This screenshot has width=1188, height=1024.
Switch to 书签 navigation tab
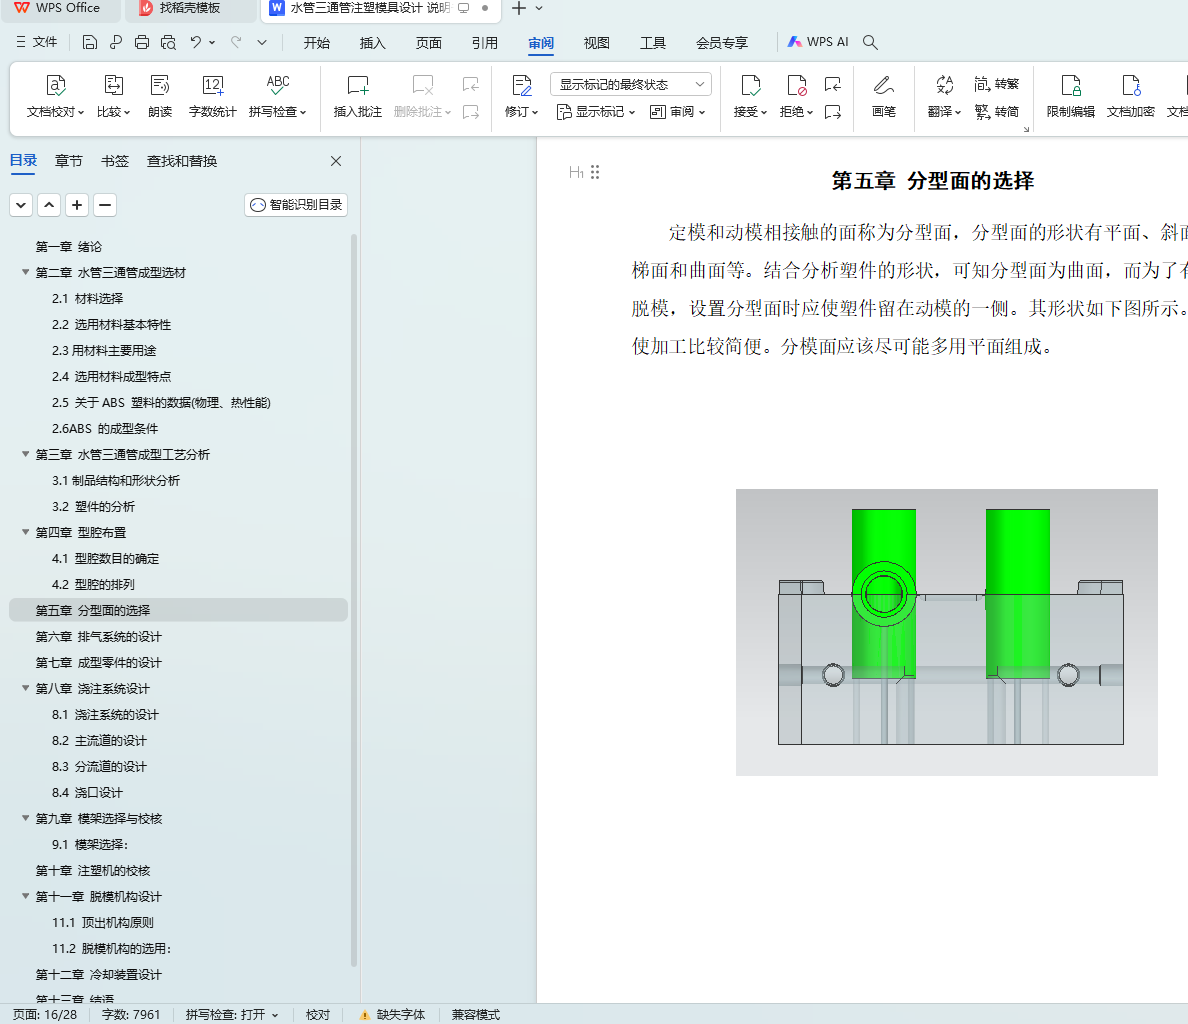(x=115, y=161)
